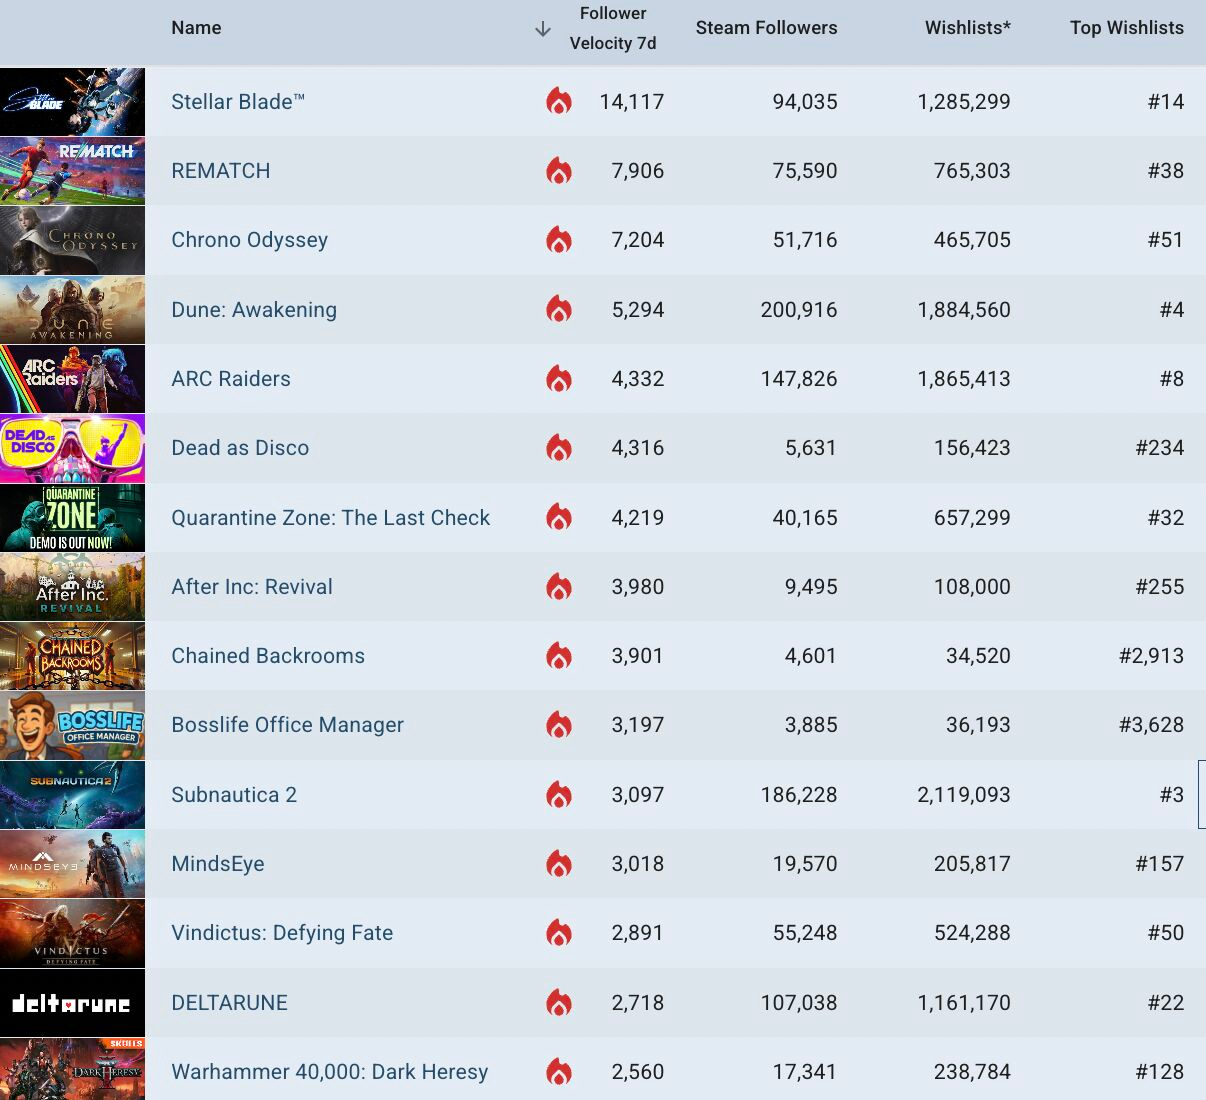
Task: Click the flame icon in Chained Backrooms row
Action: pos(559,656)
